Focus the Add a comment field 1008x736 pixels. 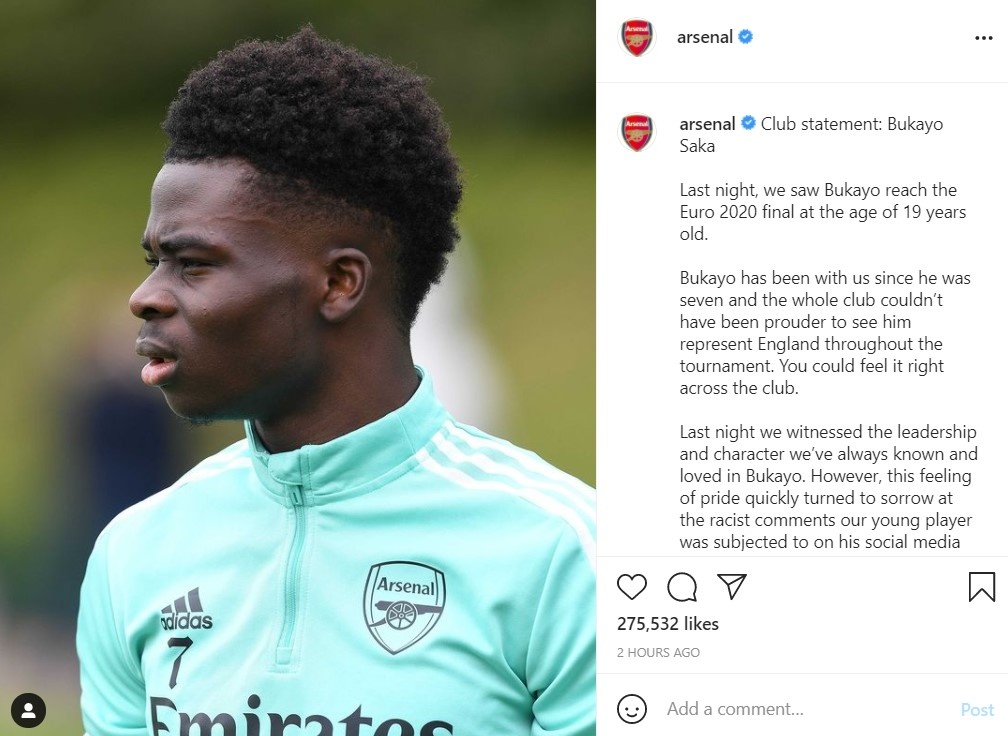pos(807,709)
